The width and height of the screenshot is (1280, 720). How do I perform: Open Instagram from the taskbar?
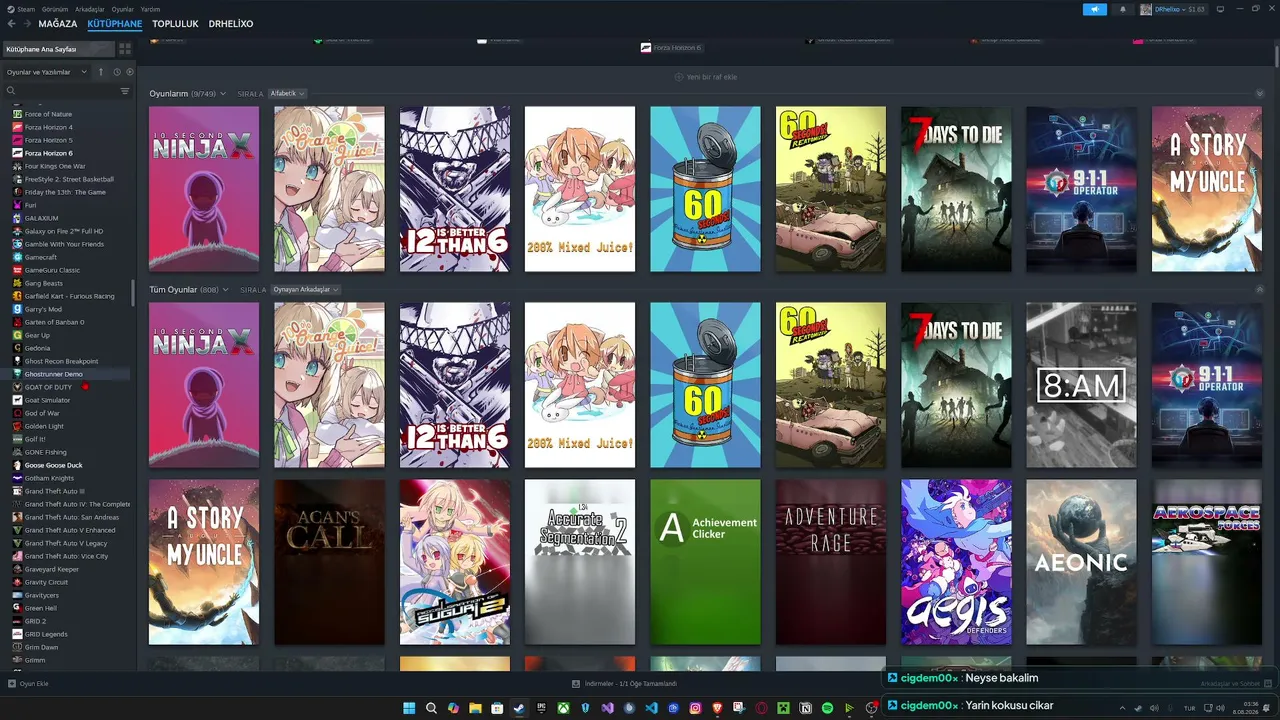(x=695, y=708)
